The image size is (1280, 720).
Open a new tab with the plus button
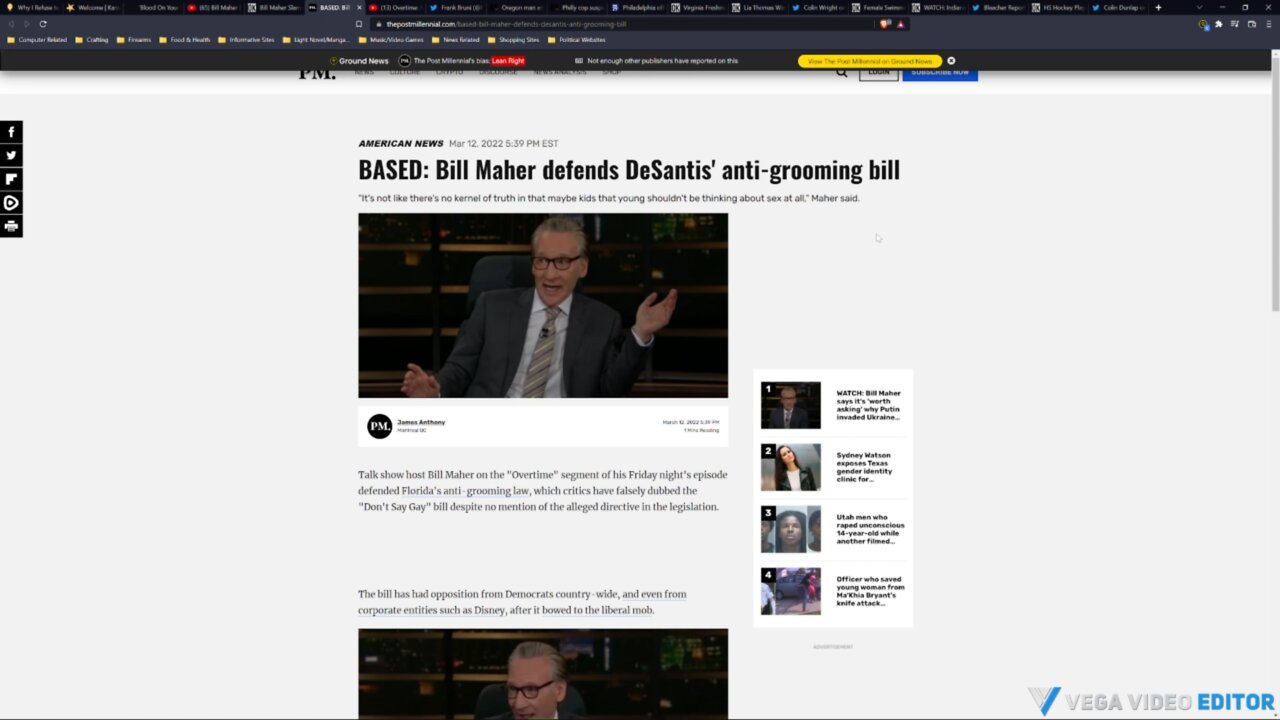pyautogui.click(x=1158, y=7)
